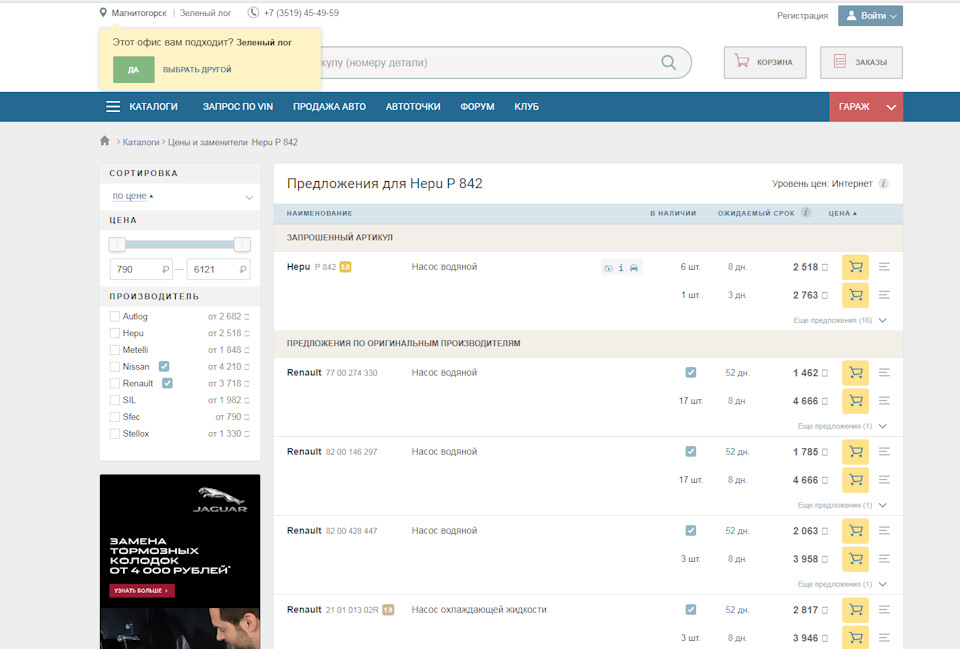Open the Автоточки menu item
This screenshot has height=649, width=960.
coord(413,107)
